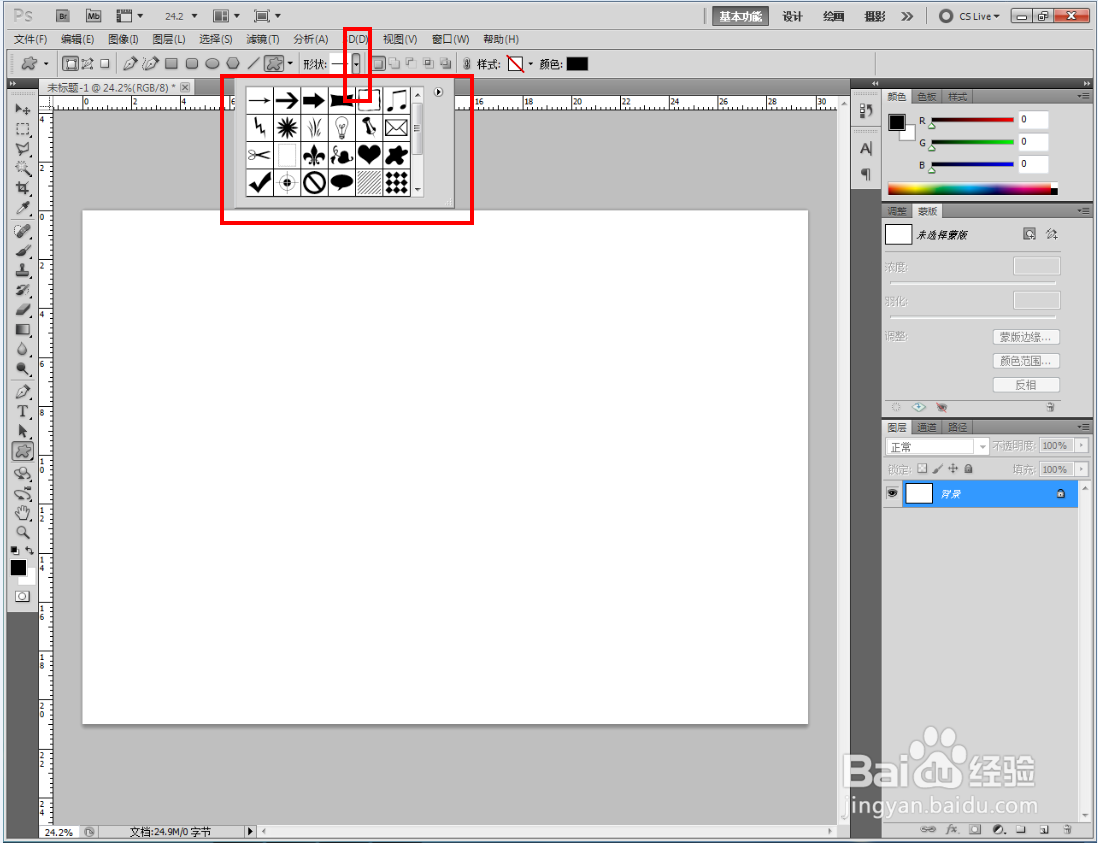Click the 蒙版边缘... button
The image size is (1098, 843).
[x=1026, y=337]
